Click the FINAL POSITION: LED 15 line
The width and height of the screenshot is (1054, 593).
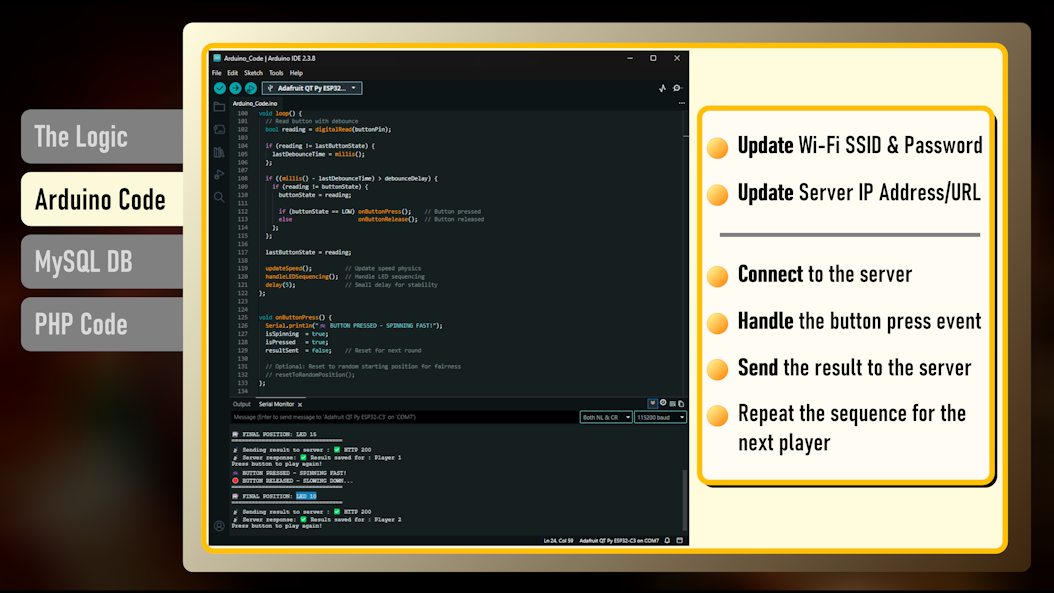(x=274, y=434)
